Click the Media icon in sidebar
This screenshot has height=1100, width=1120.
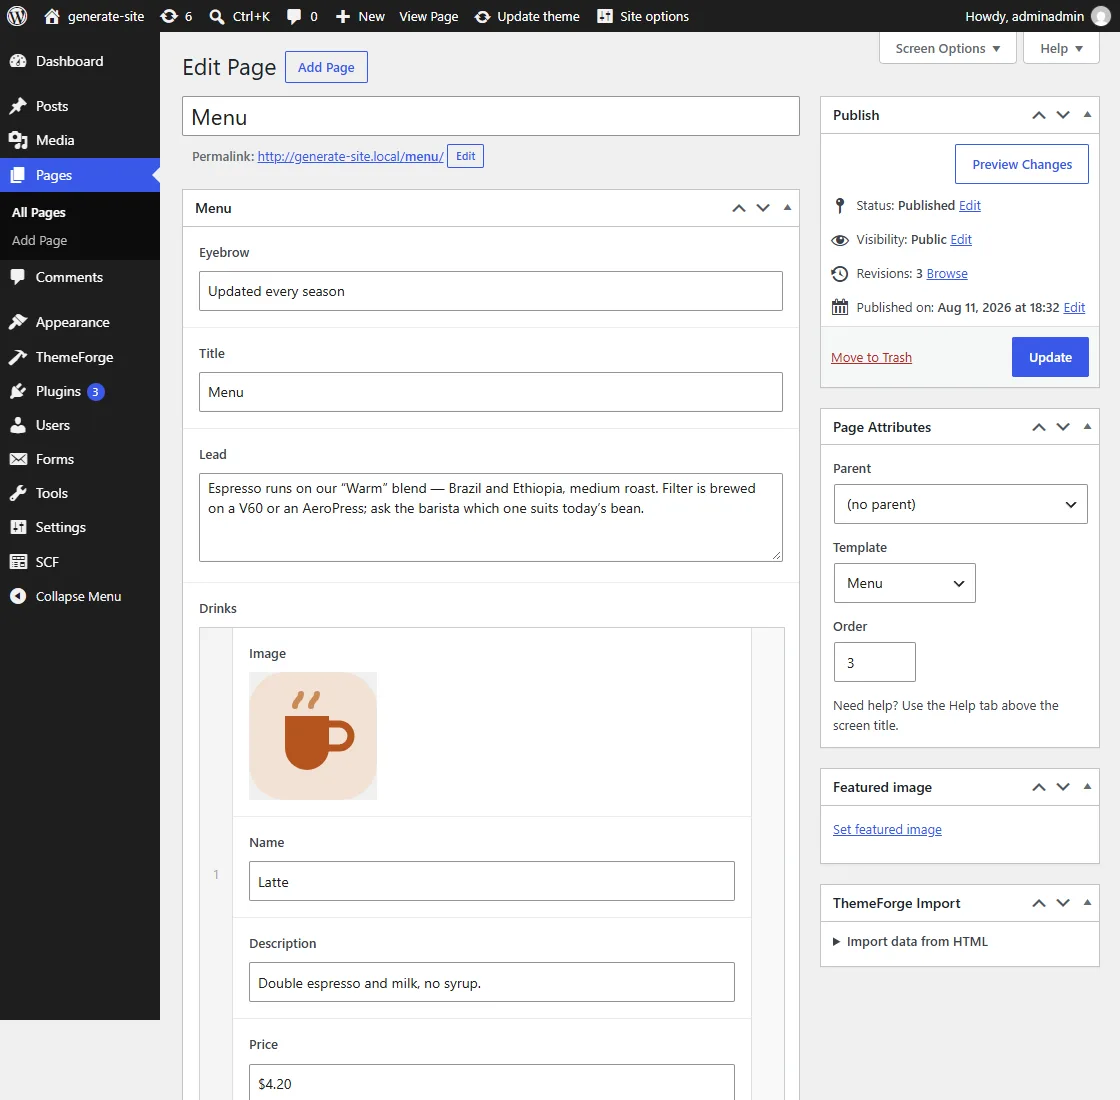pos(18,140)
